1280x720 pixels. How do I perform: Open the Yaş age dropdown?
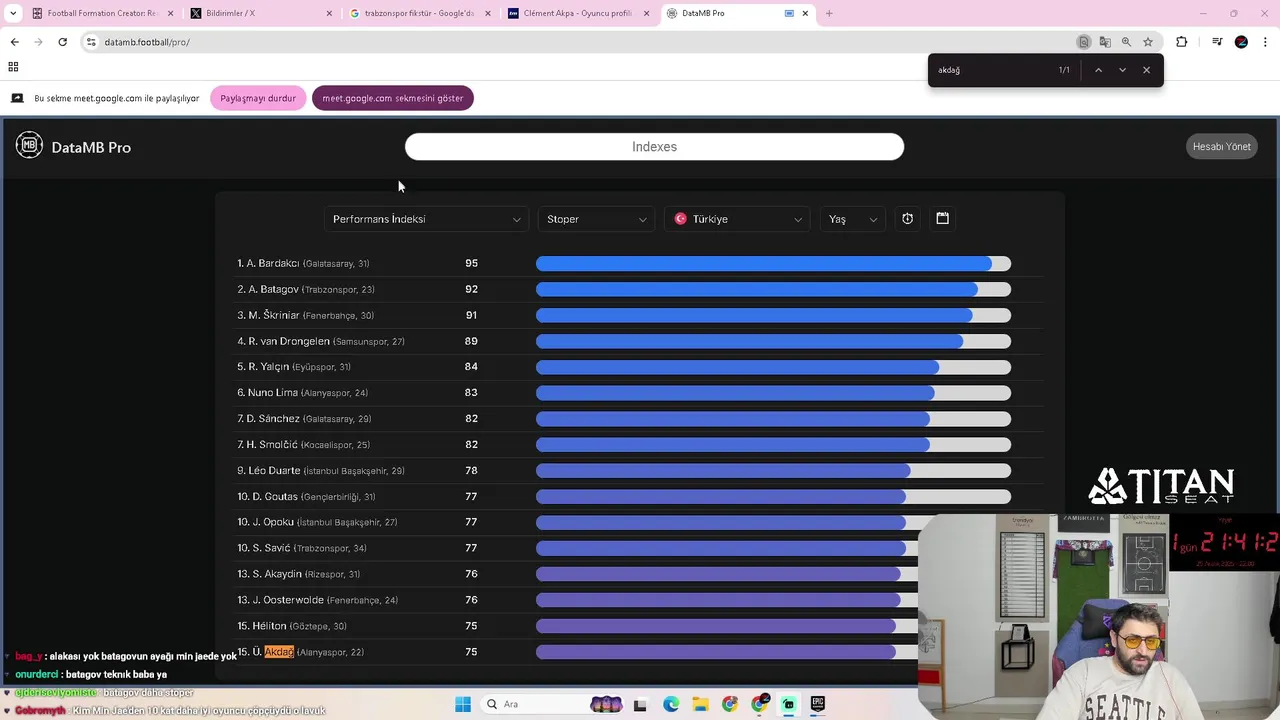click(x=853, y=219)
